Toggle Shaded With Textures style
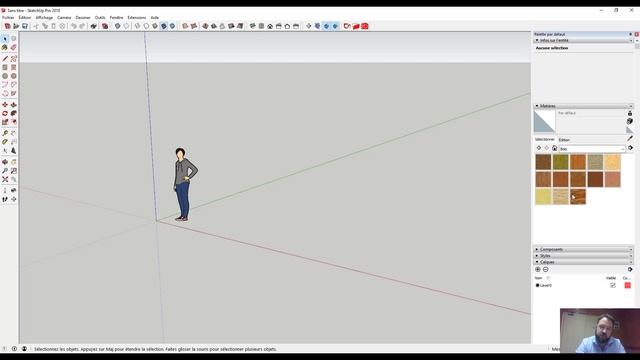 [164, 26]
